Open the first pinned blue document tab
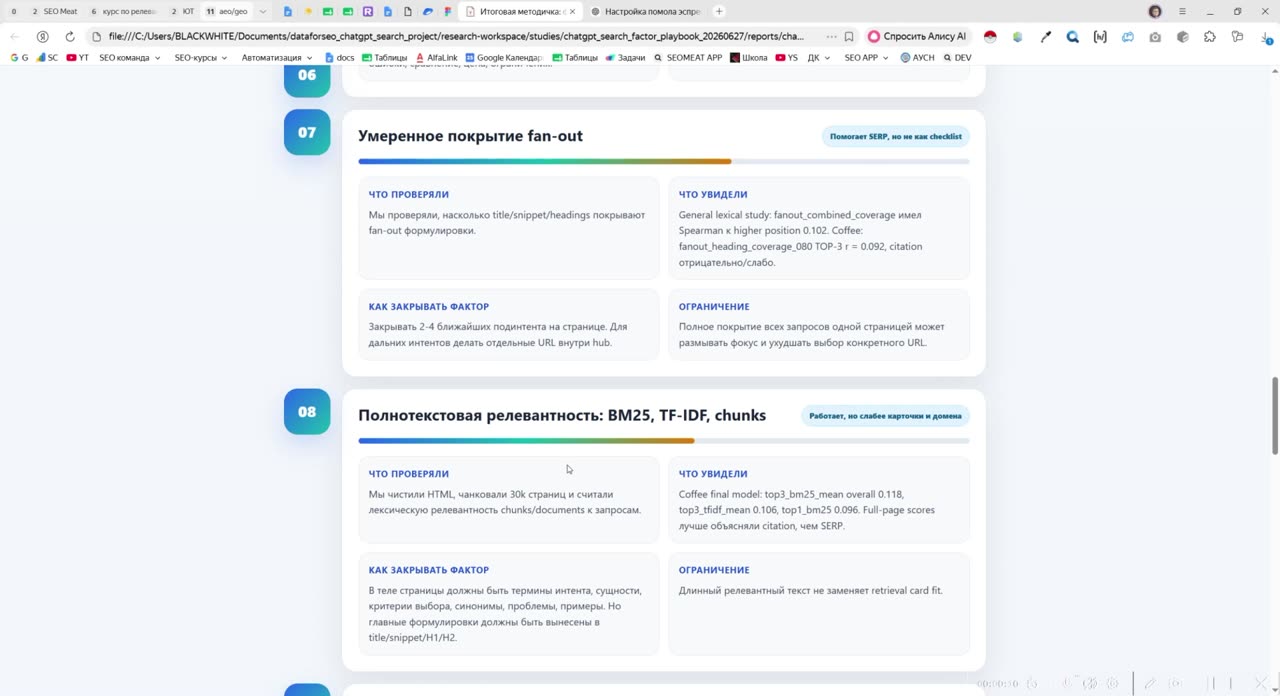 point(288,11)
